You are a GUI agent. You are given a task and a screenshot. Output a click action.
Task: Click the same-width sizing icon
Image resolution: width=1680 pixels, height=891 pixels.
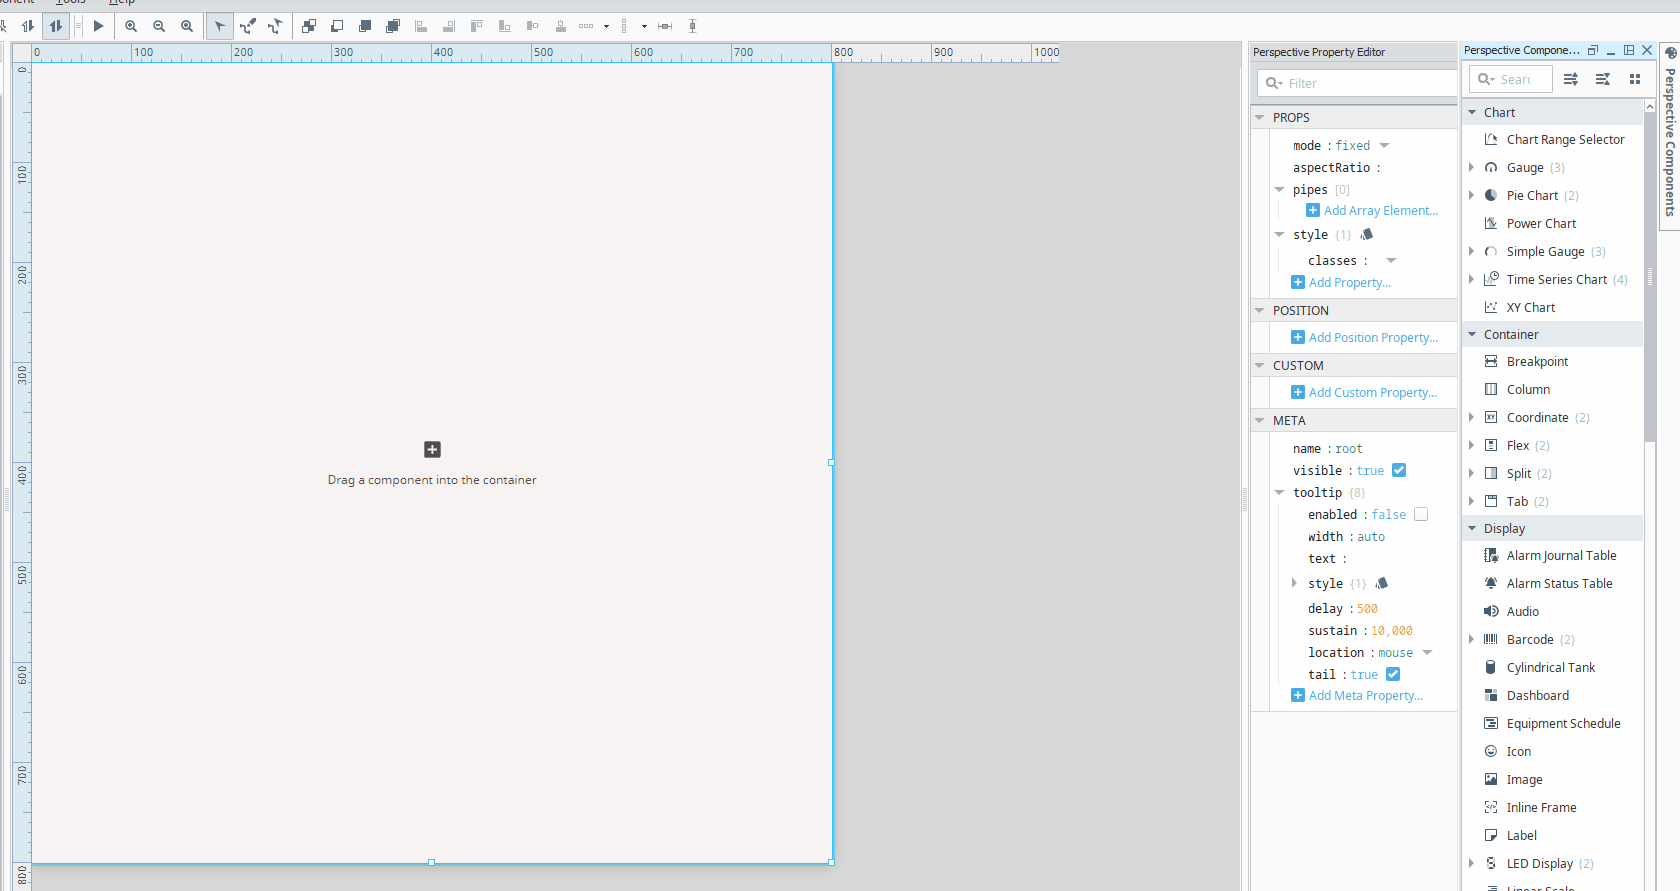click(665, 26)
